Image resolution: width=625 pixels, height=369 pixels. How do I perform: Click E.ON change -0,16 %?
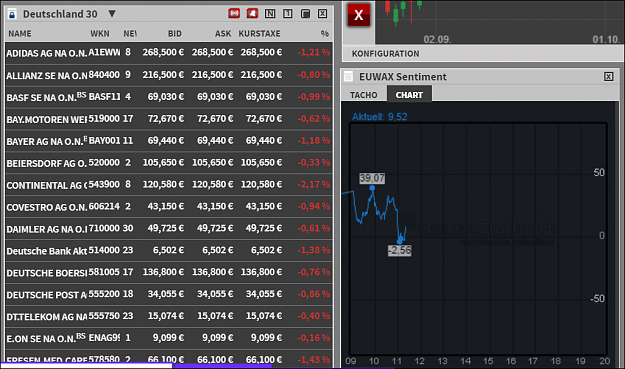coord(314,338)
